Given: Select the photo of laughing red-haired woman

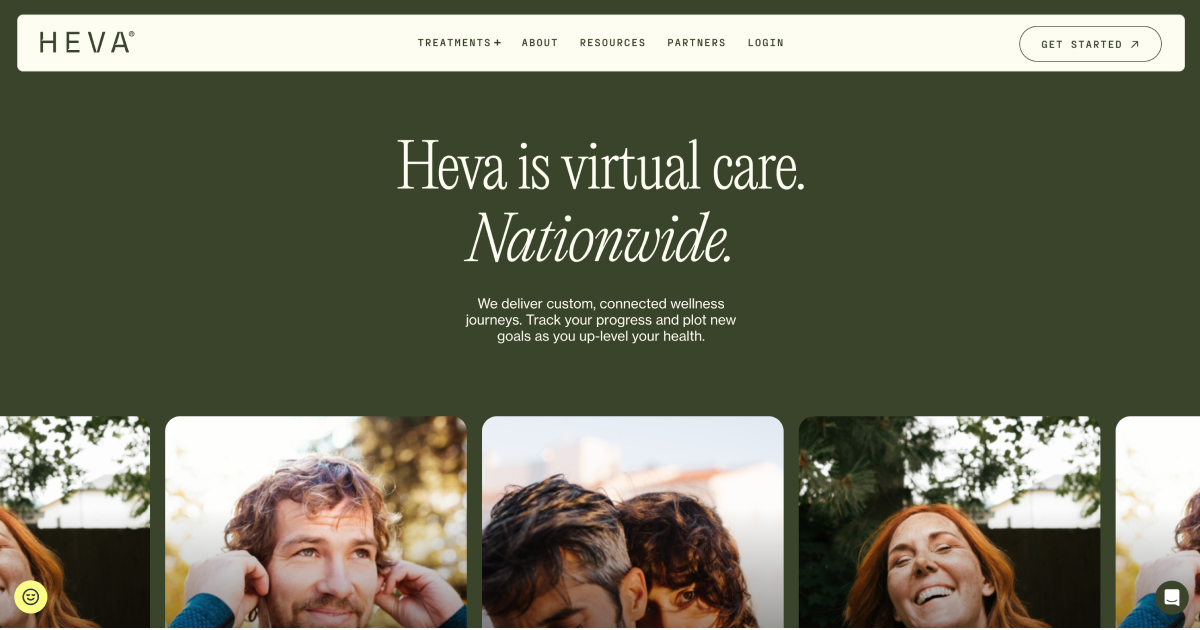Looking at the screenshot, I should tap(949, 523).
